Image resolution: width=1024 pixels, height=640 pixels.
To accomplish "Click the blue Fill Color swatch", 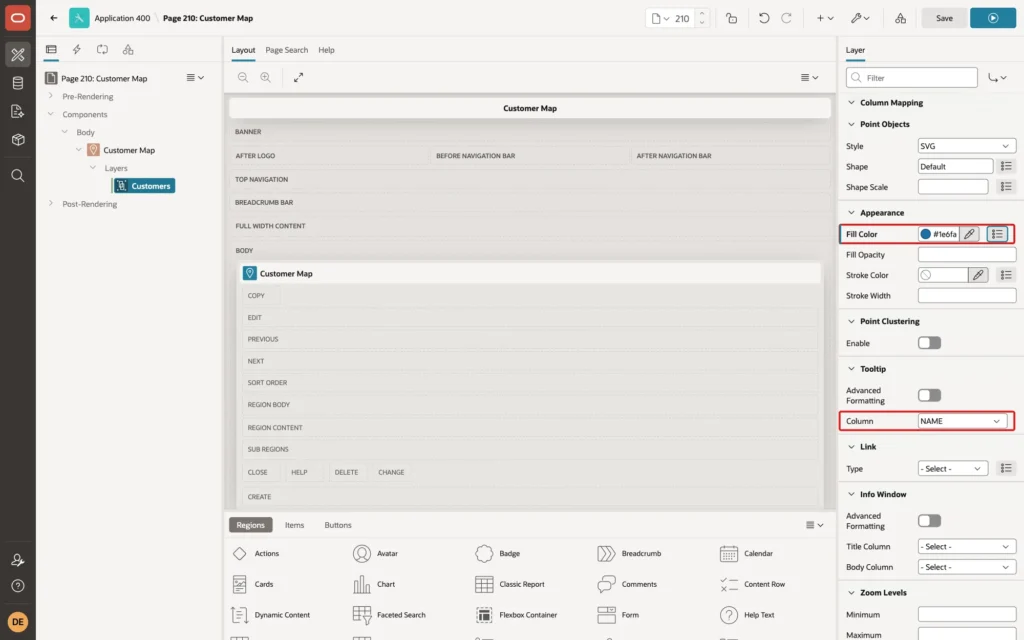I will tap(925, 234).
